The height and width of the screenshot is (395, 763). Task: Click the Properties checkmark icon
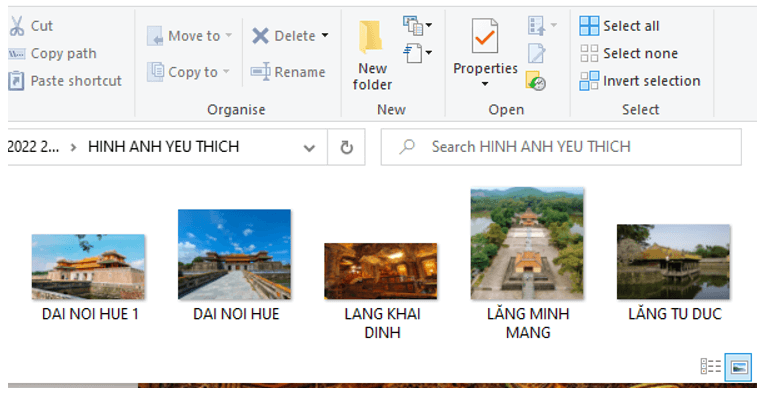pos(485,36)
